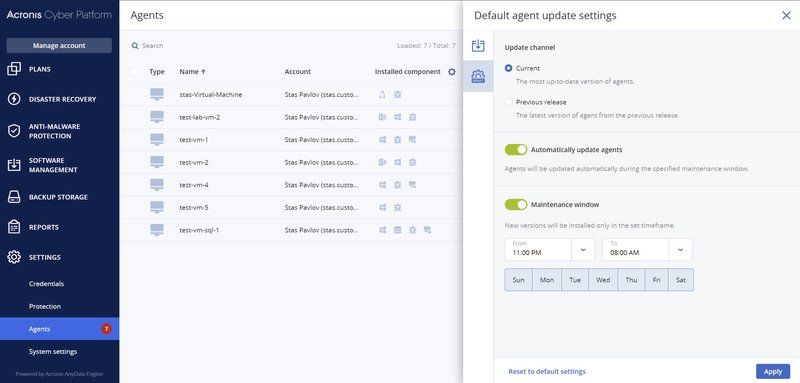Click the bug icon for test-vm-5
Screen dimensions: 800x383
tap(397, 208)
